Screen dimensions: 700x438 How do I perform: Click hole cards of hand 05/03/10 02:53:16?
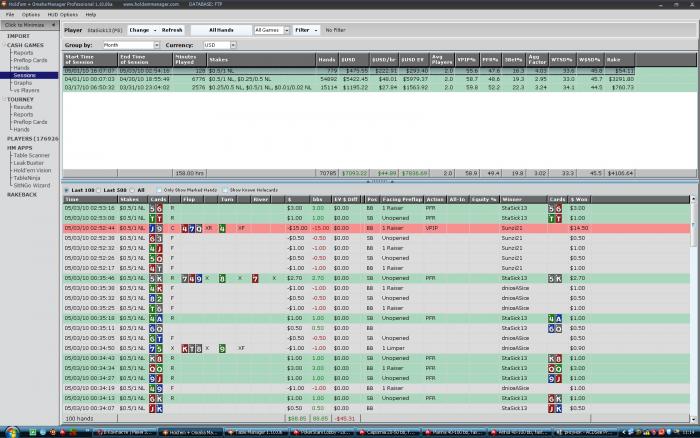coord(155,209)
